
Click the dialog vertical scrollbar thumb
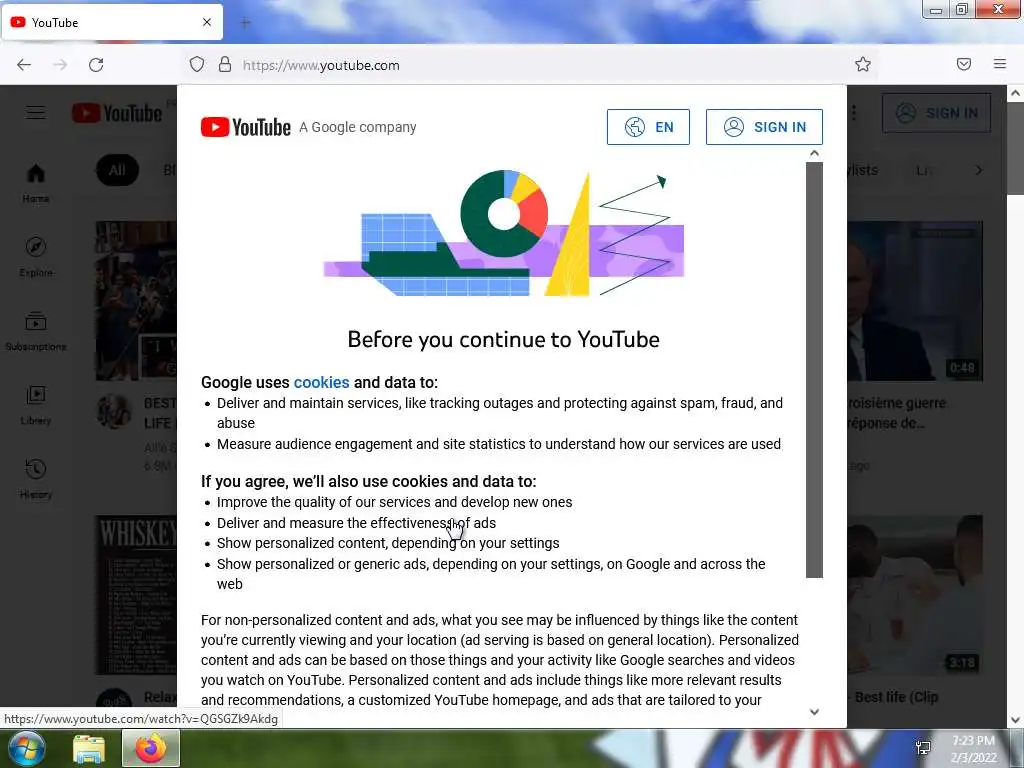tap(814, 370)
